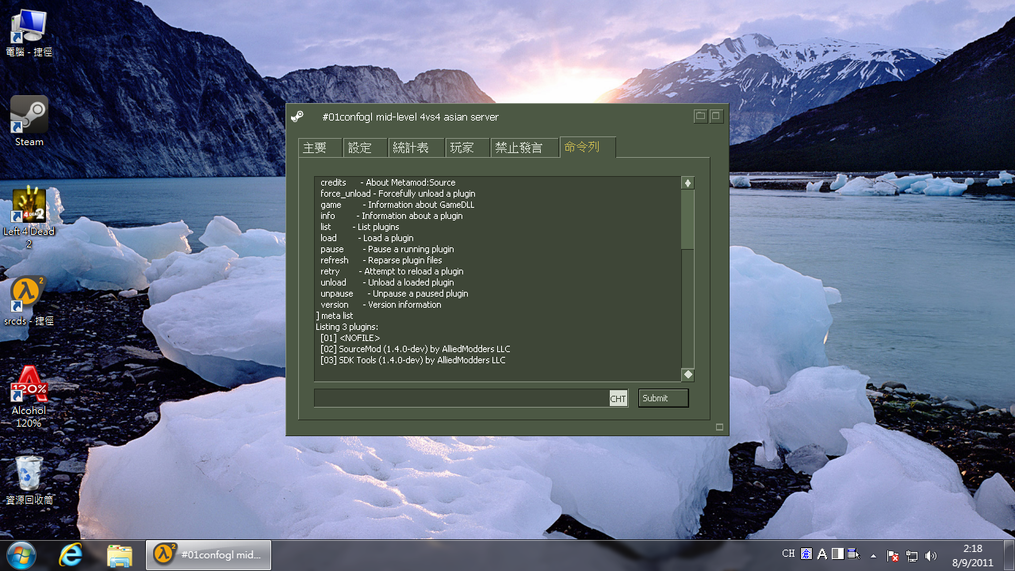Click the console scrollbar down arrow
Image resolution: width=1015 pixels, height=571 pixels.
tap(687, 374)
